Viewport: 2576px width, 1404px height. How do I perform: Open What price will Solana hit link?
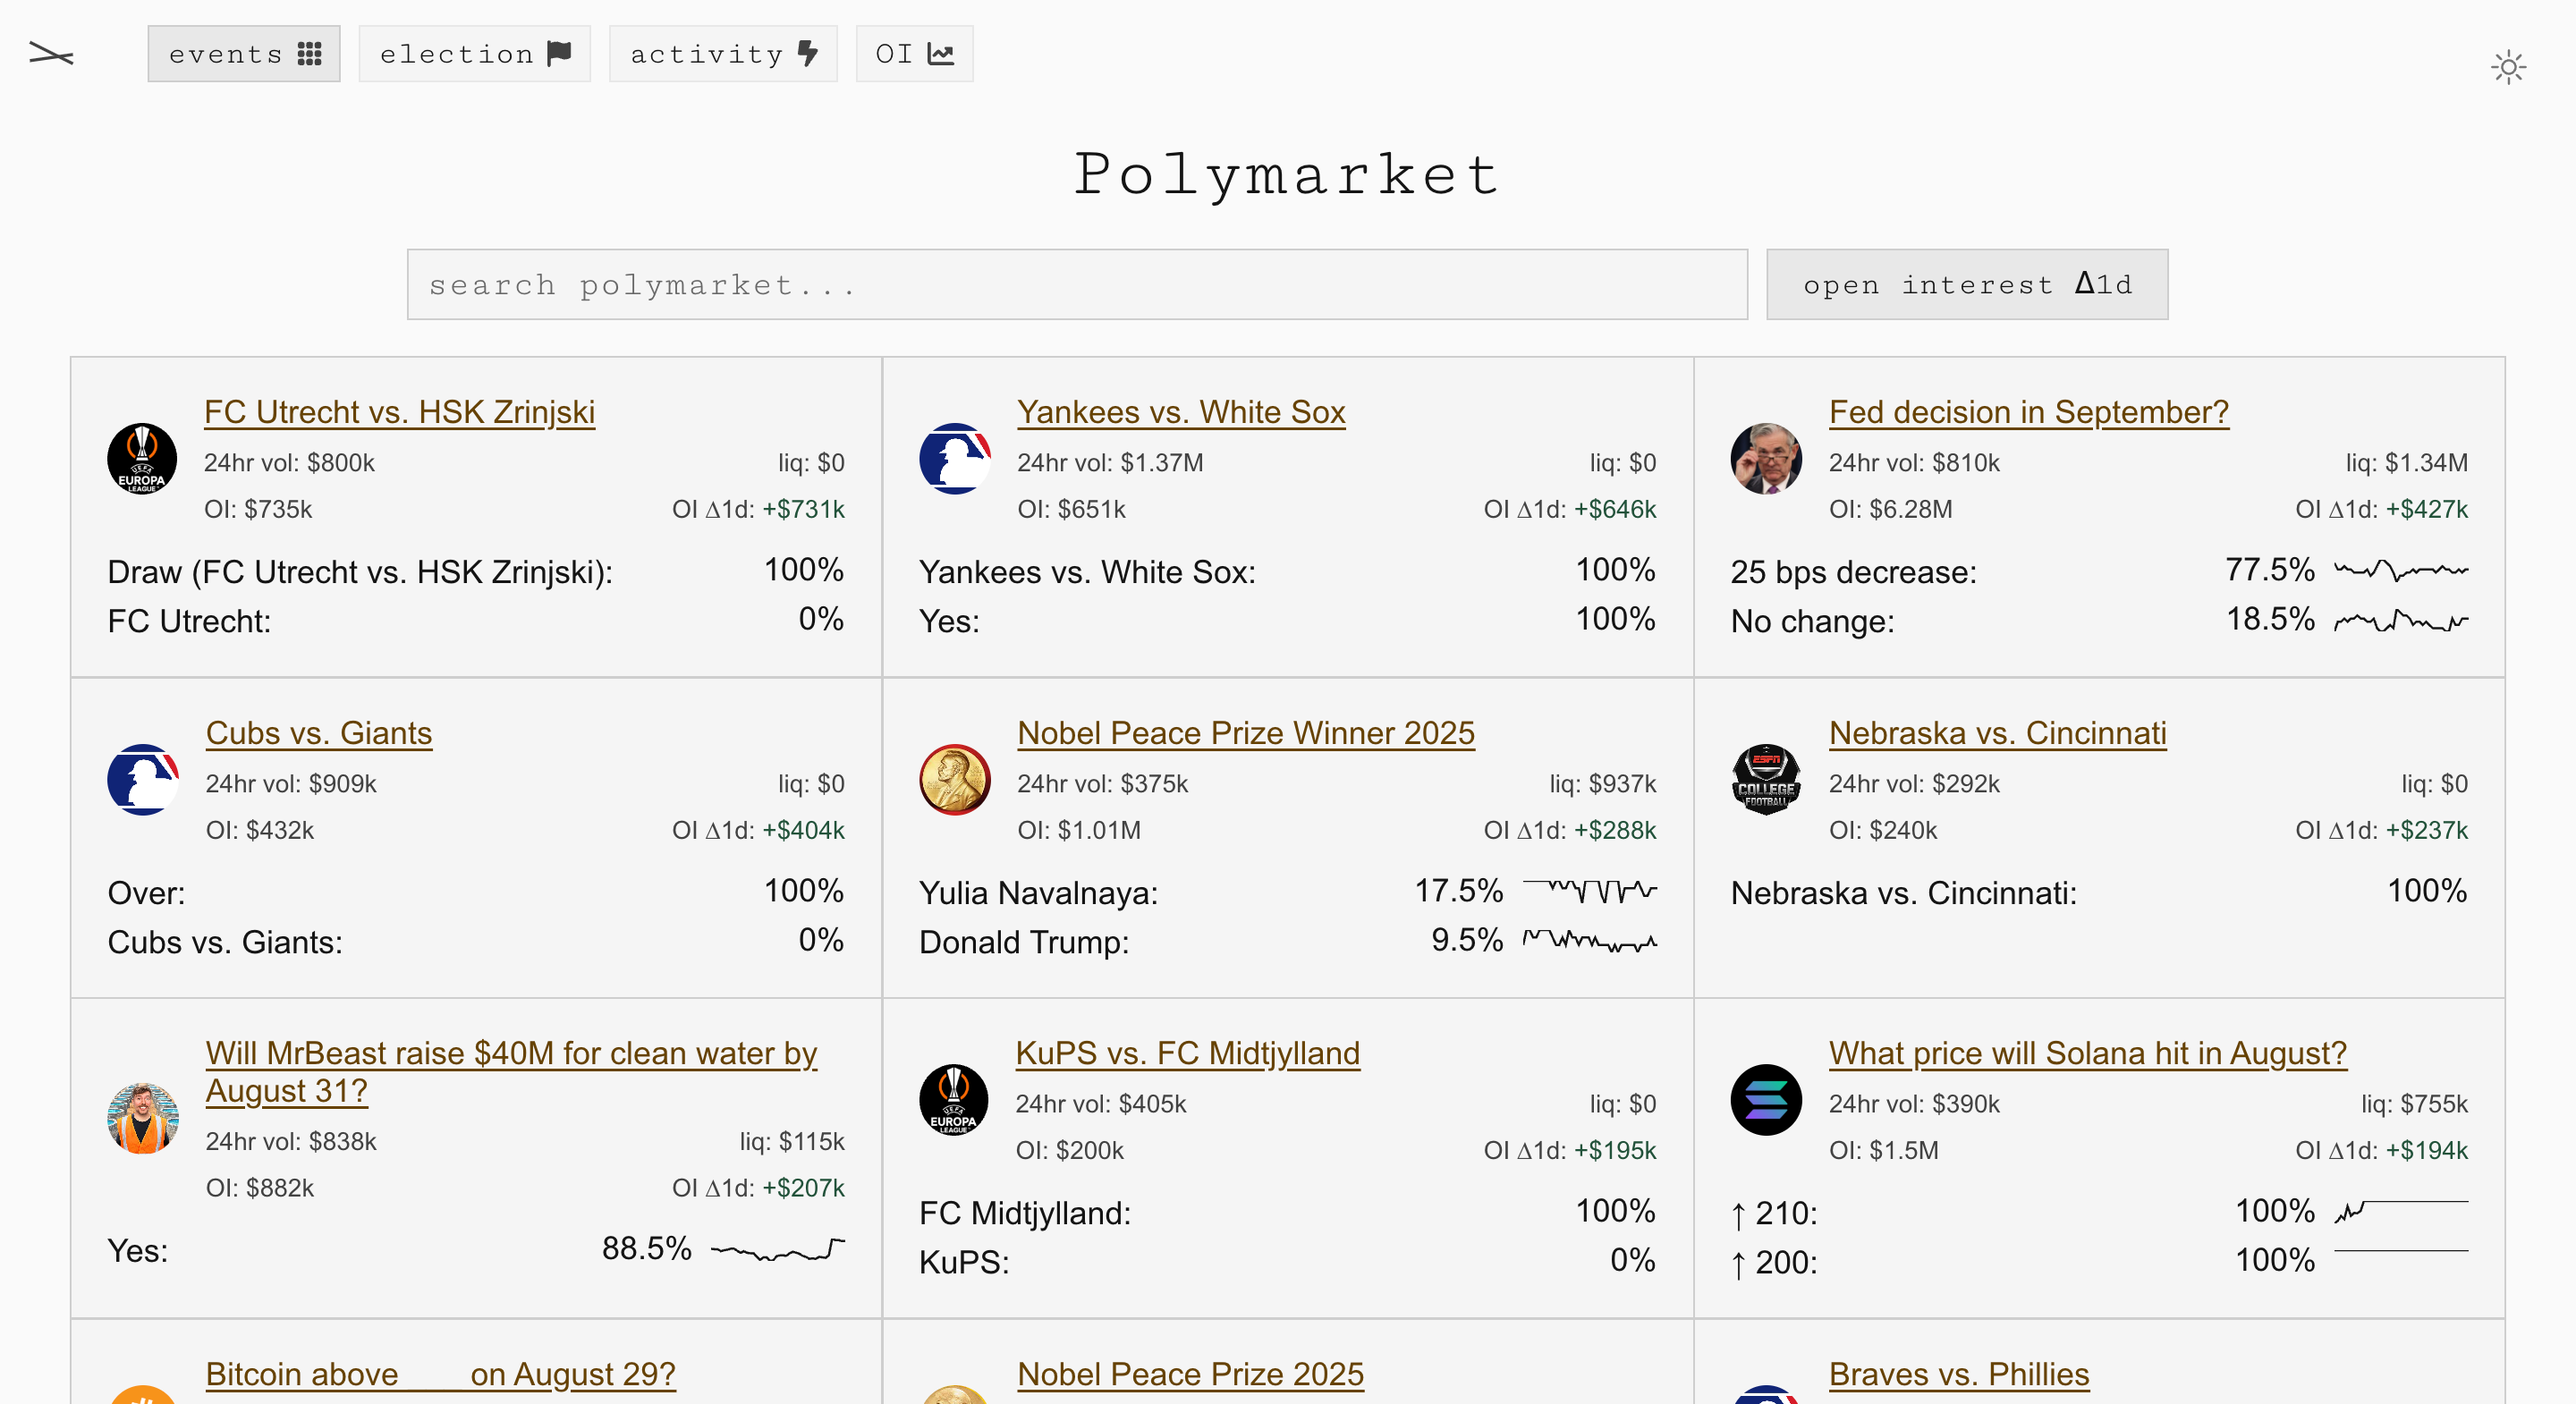pyautogui.click(x=2086, y=1053)
